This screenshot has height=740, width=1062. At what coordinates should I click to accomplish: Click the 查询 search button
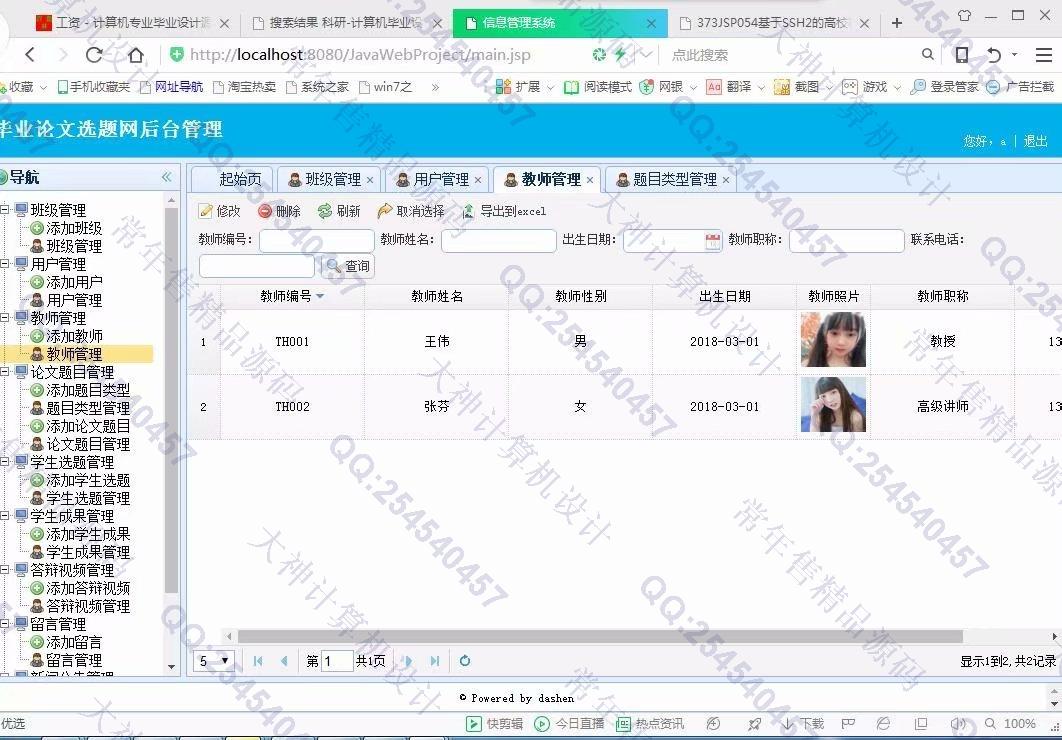coord(347,266)
